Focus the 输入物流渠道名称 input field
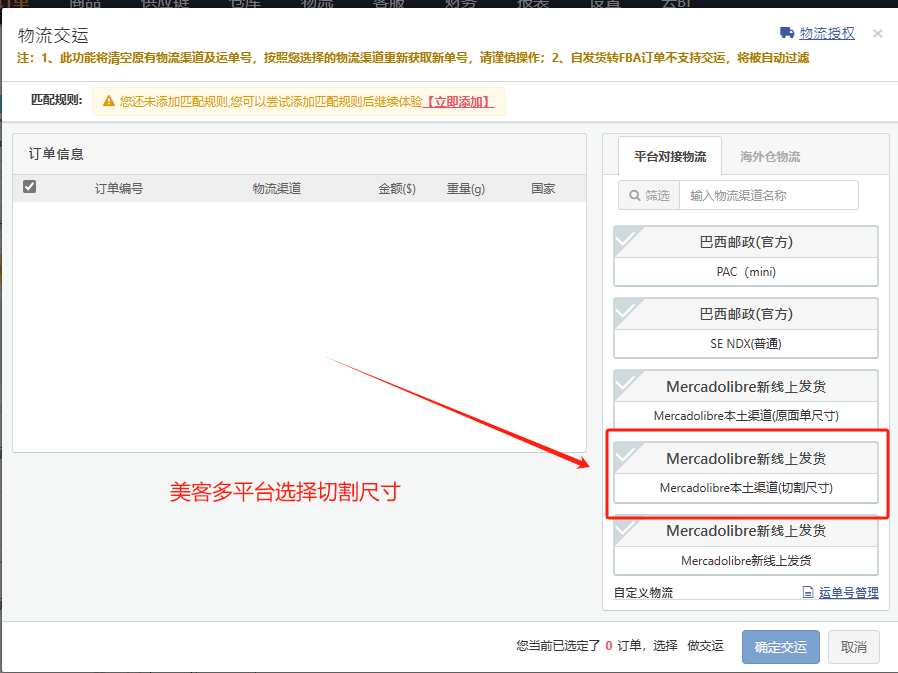 [769, 195]
